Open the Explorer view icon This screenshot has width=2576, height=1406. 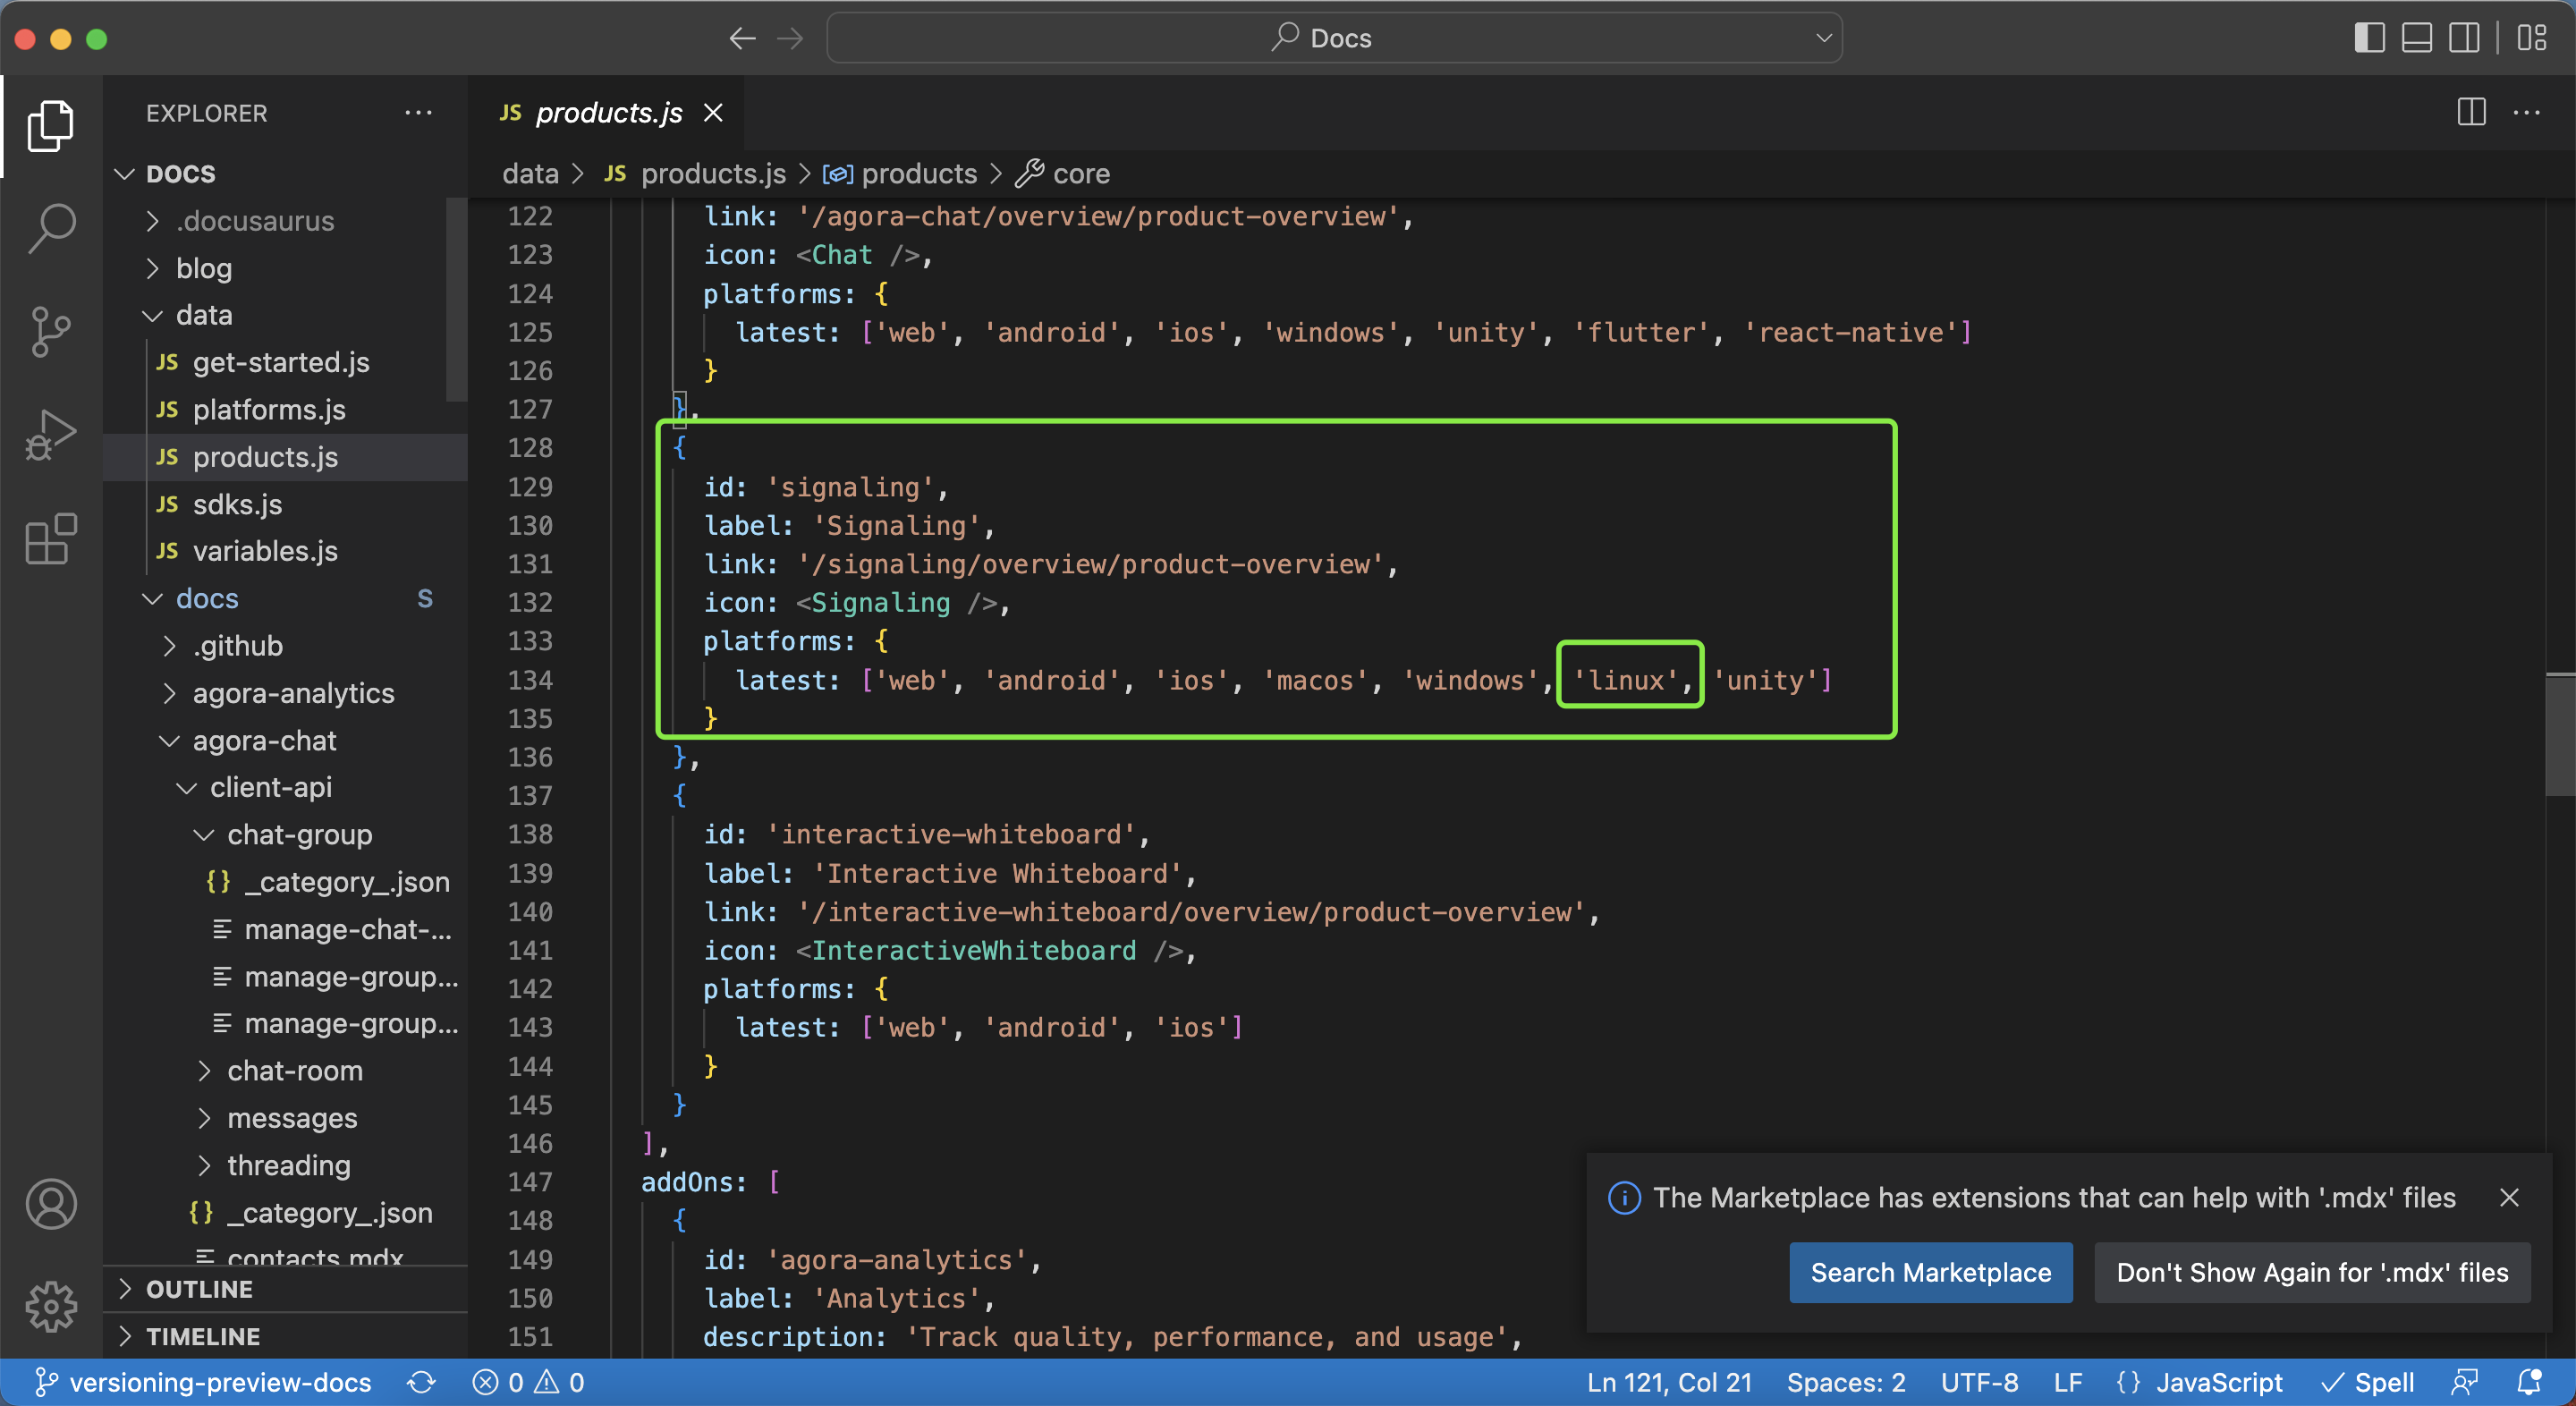(x=49, y=126)
